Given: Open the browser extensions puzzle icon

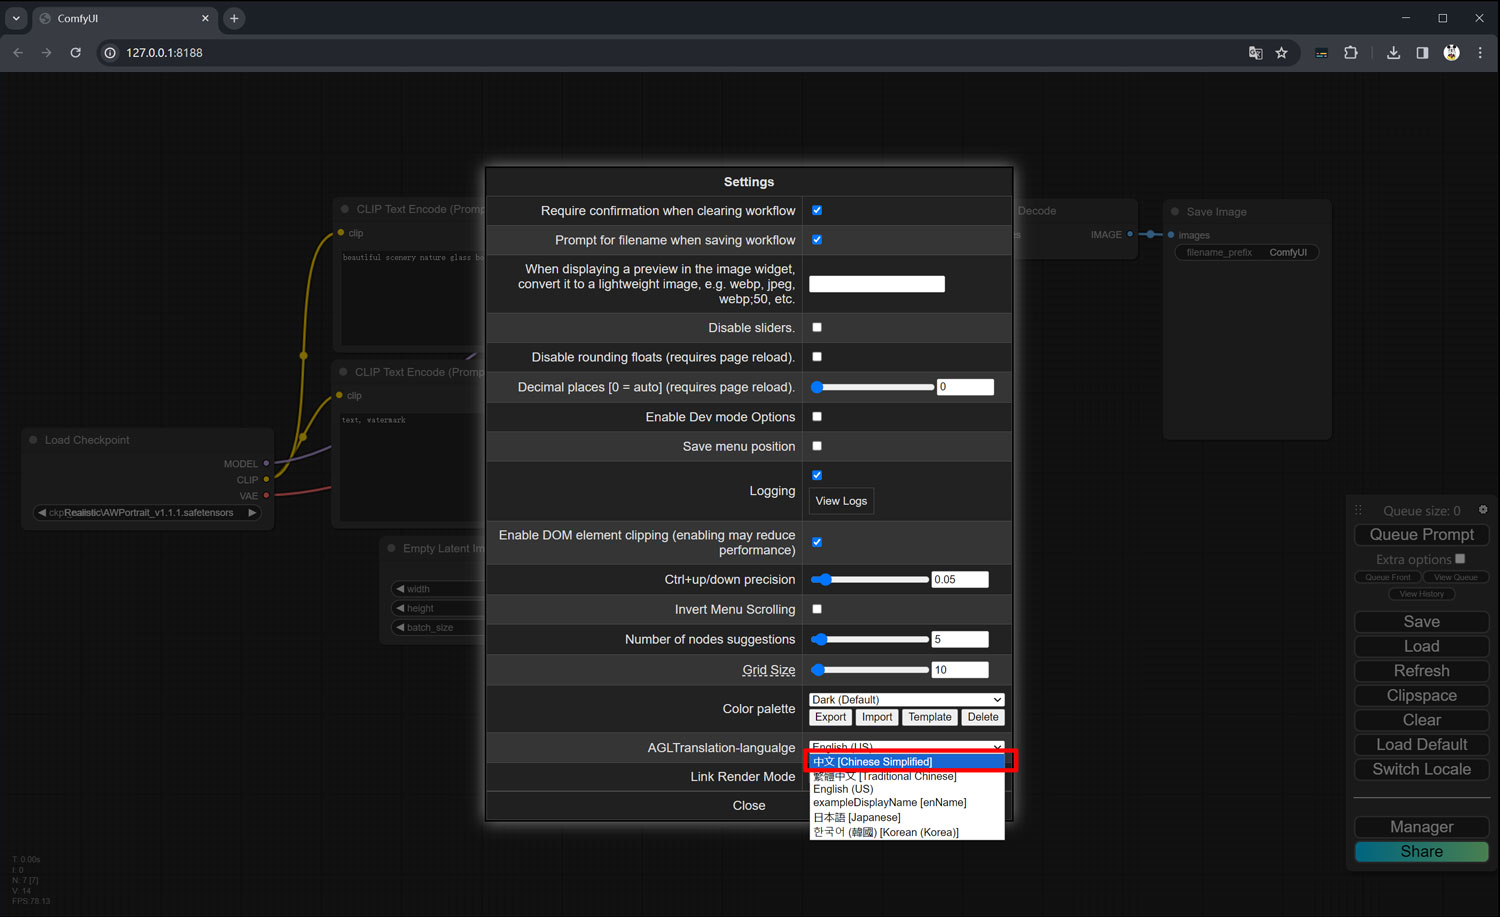Looking at the screenshot, I should pyautogui.click(x=1351, y=53).
